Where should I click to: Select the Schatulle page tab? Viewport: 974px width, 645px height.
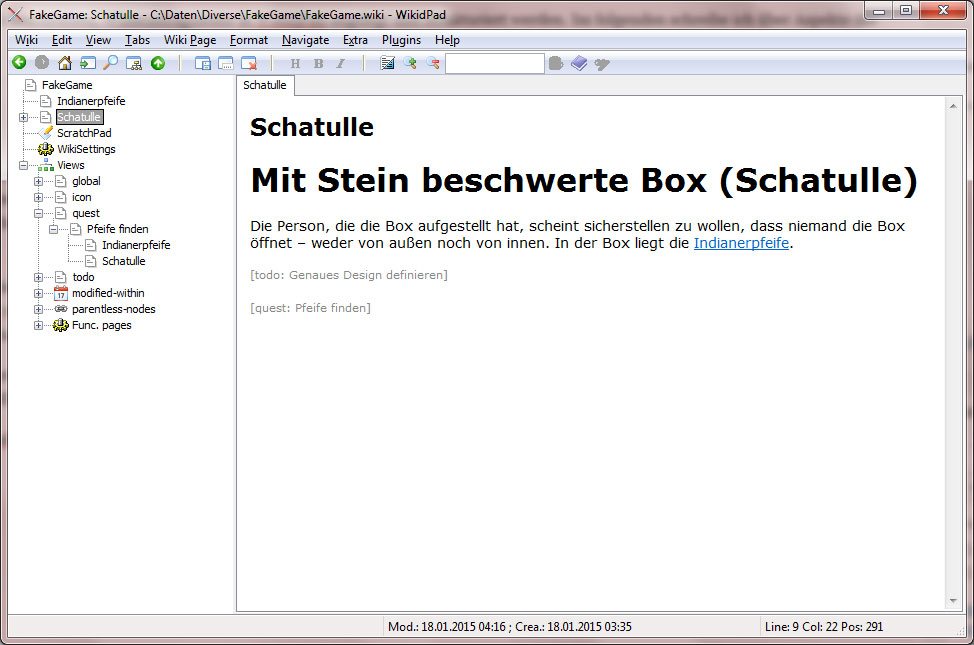(265, 86)
